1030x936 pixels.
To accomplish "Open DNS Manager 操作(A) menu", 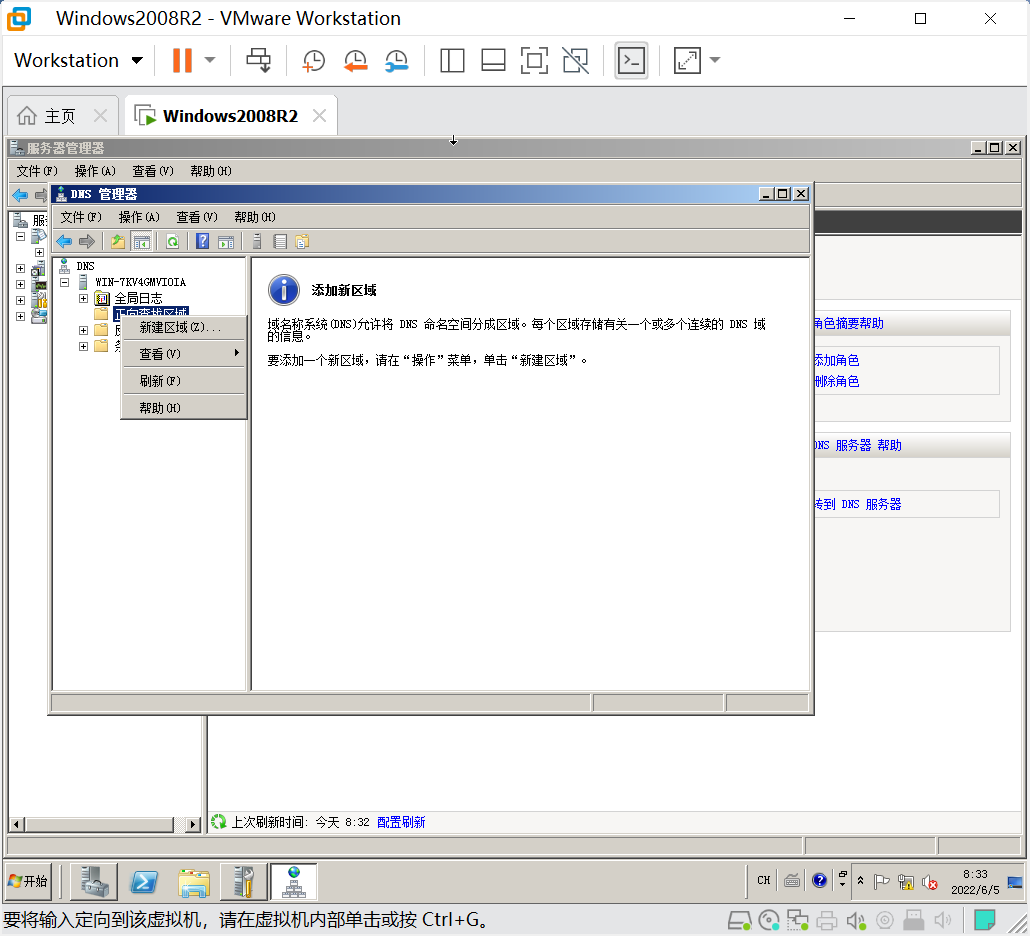I will [139, 217].
